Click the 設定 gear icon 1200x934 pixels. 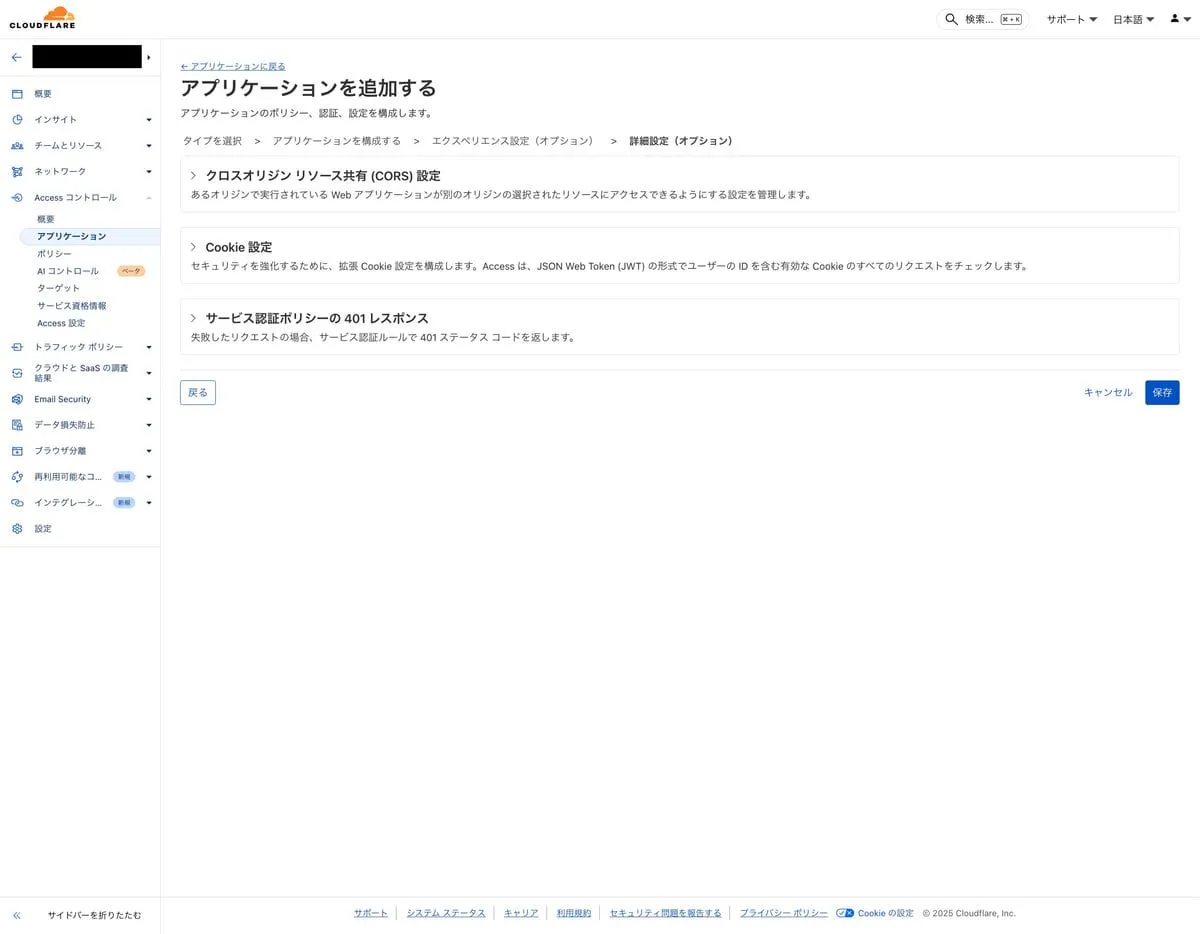tap(17, 529)
